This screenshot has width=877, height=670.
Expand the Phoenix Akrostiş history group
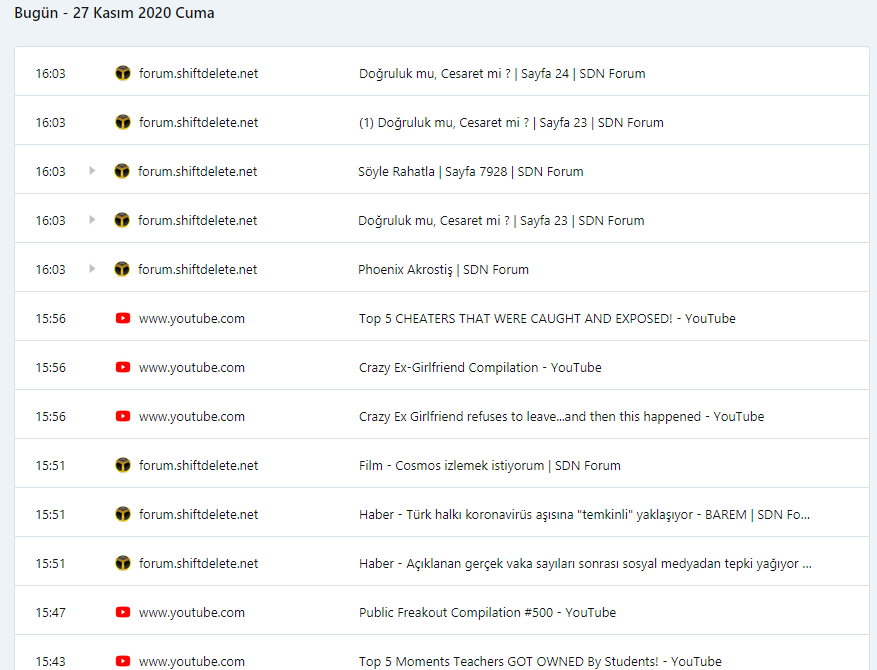[93, 269]
